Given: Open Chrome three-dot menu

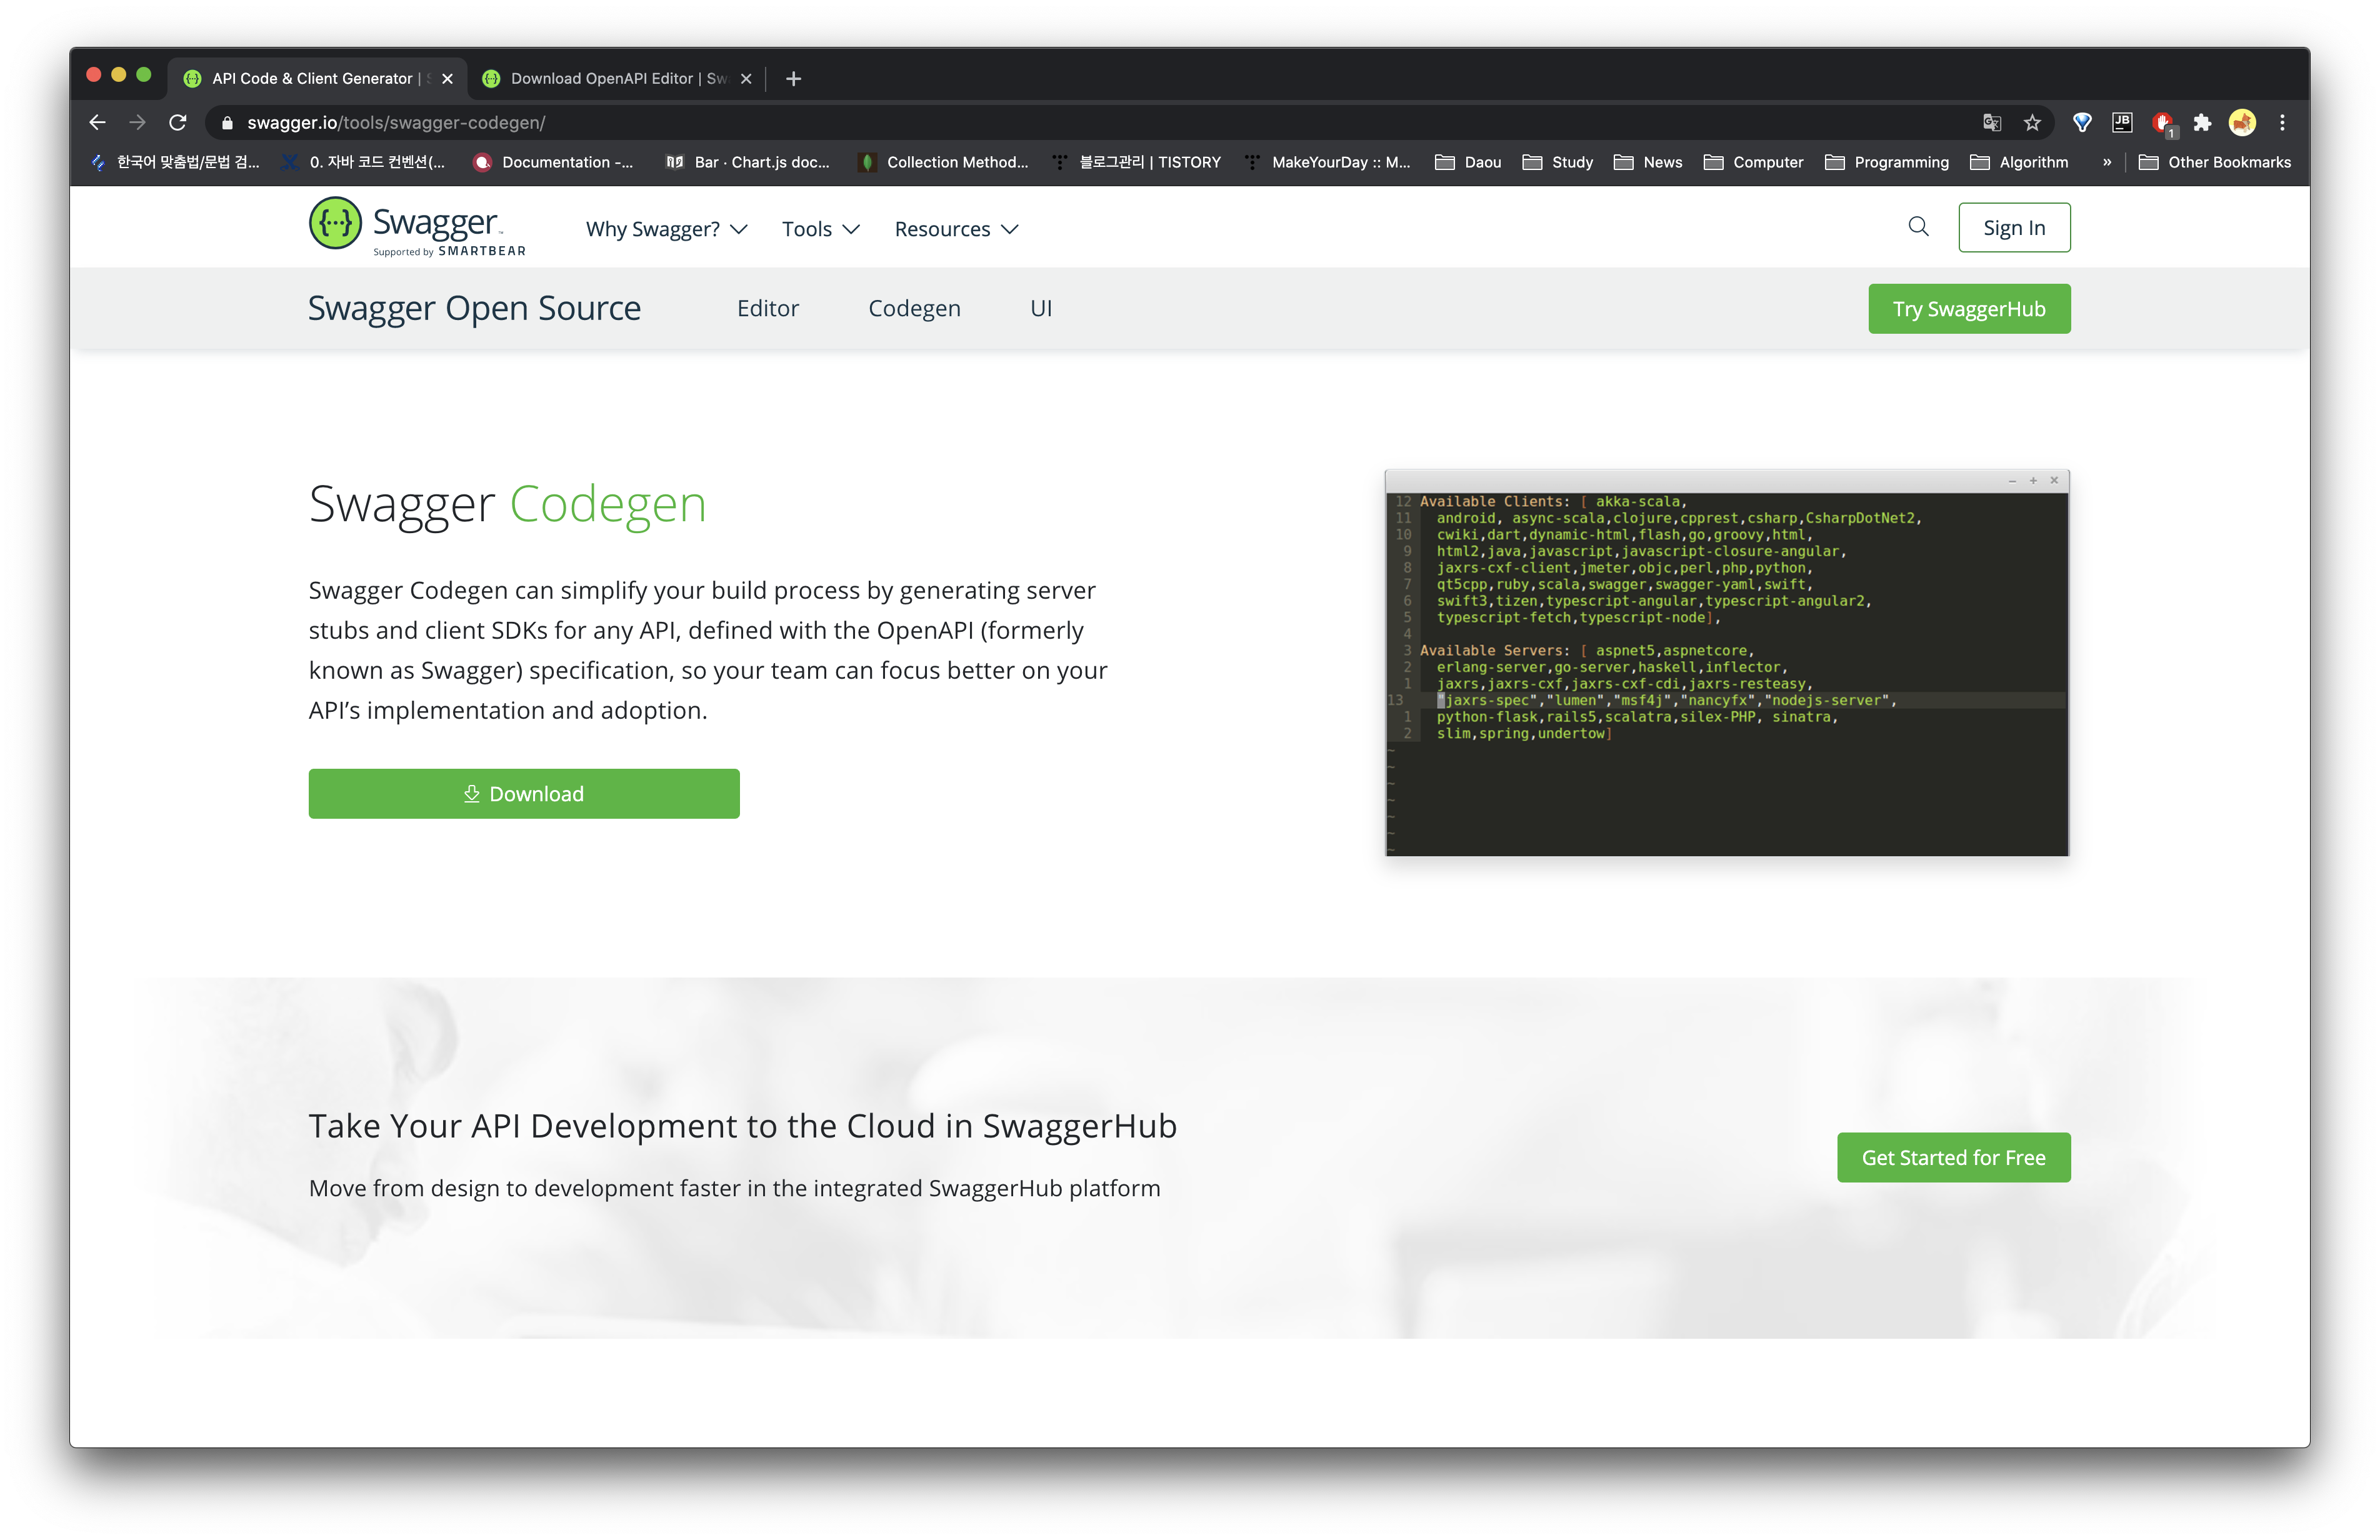Looking at the screenshot, I should [2281, 123].
